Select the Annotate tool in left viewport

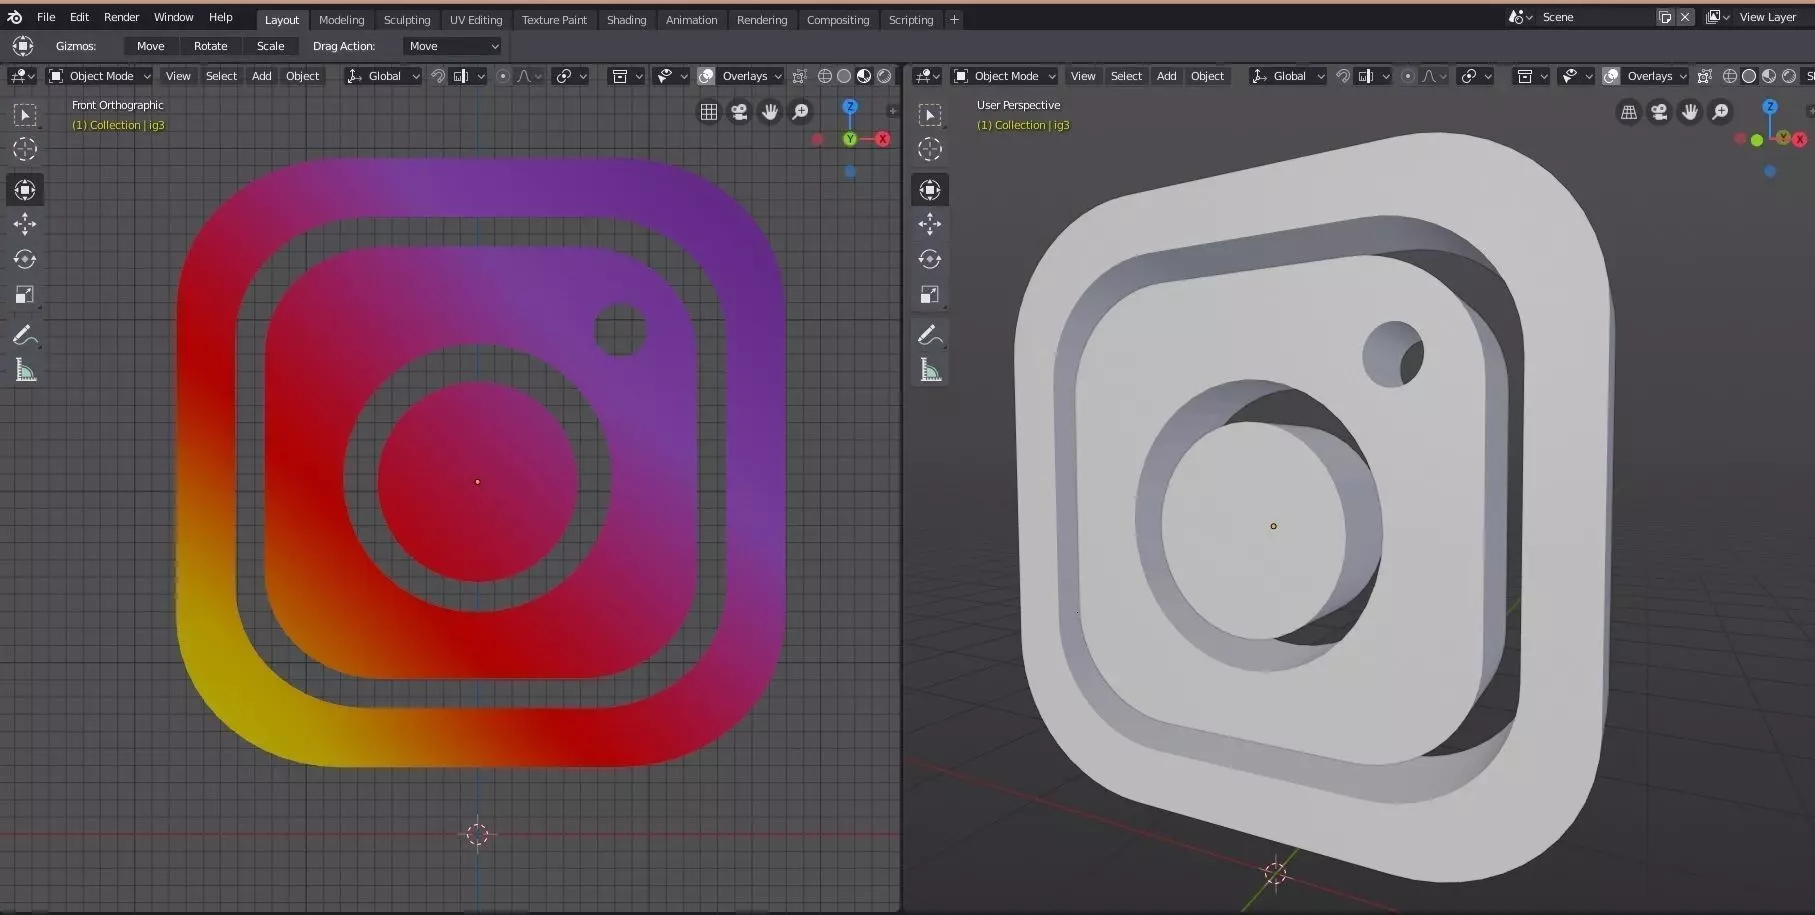tap(25, 335)
